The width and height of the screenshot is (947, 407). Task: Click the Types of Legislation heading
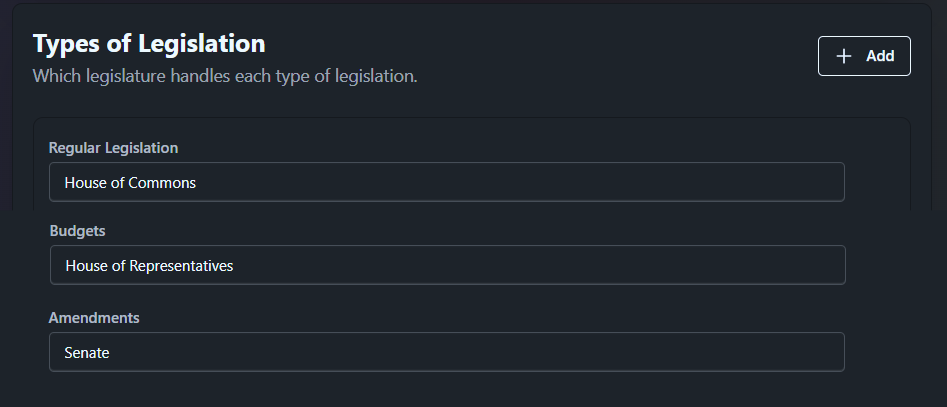(149, 43)
